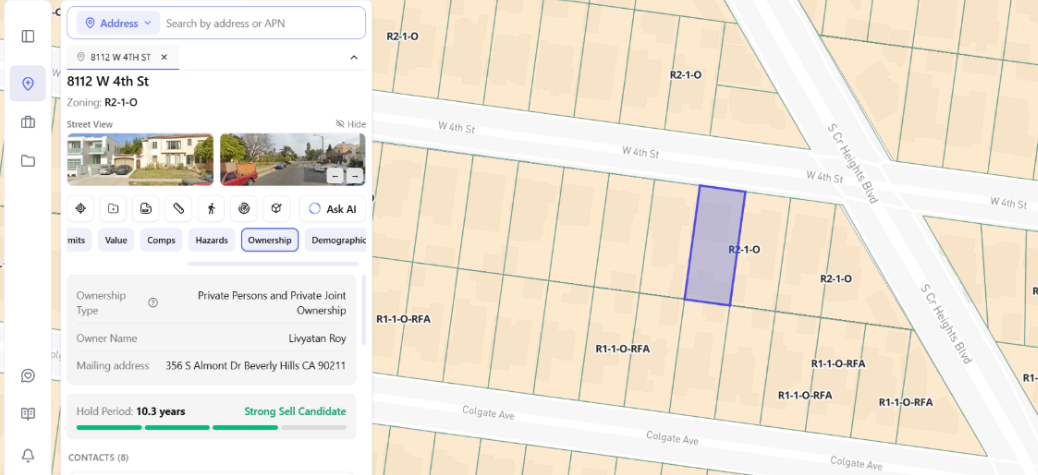
Task: Click the add-to-folder icon
Action: click(113, 208)
